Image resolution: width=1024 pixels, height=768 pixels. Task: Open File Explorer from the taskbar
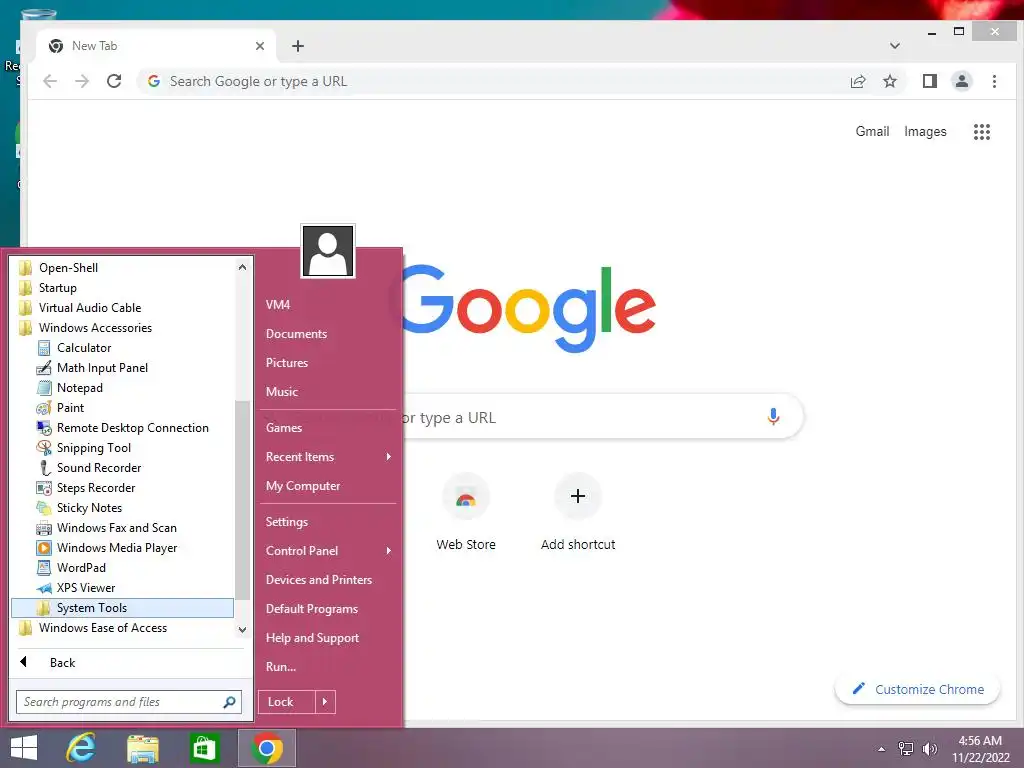pyautogui.click(x=142, y=748)
